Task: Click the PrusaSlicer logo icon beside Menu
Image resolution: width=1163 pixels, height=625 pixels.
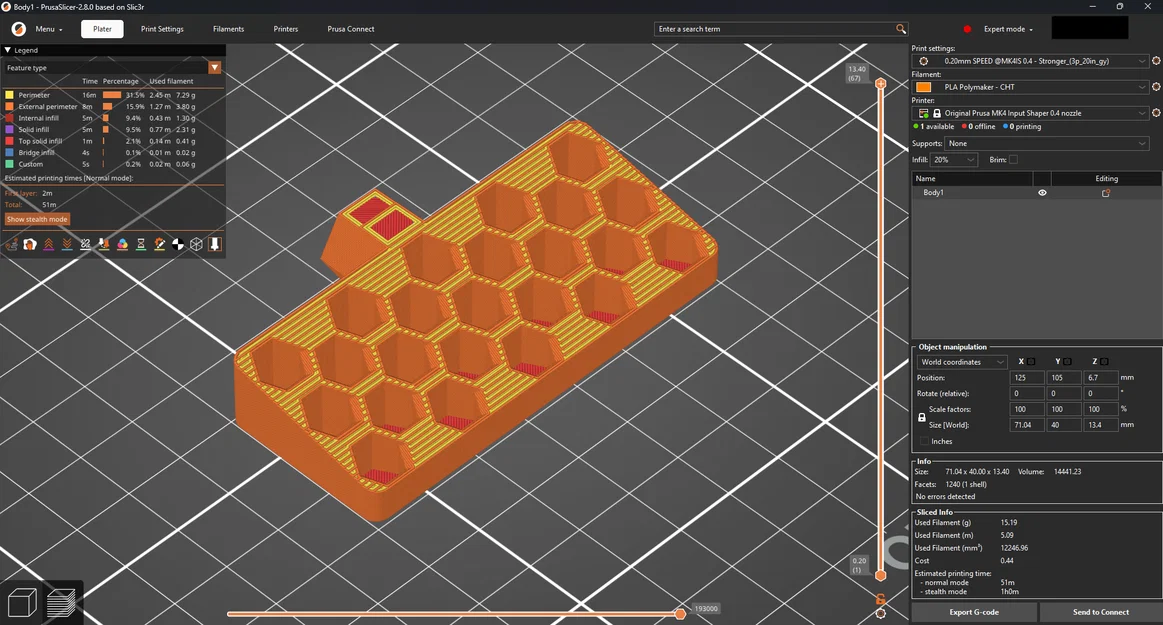Action: pyautogui.click(x=19, y=29)
